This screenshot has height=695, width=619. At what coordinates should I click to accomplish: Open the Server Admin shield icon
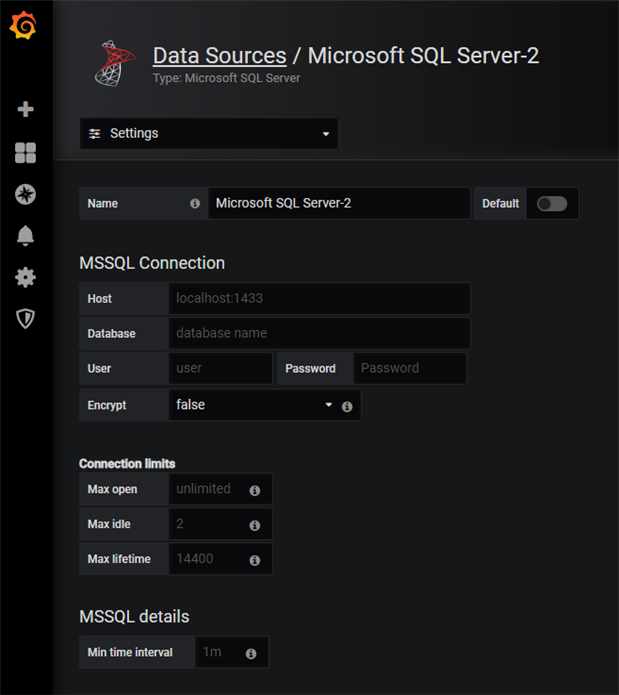26,318
